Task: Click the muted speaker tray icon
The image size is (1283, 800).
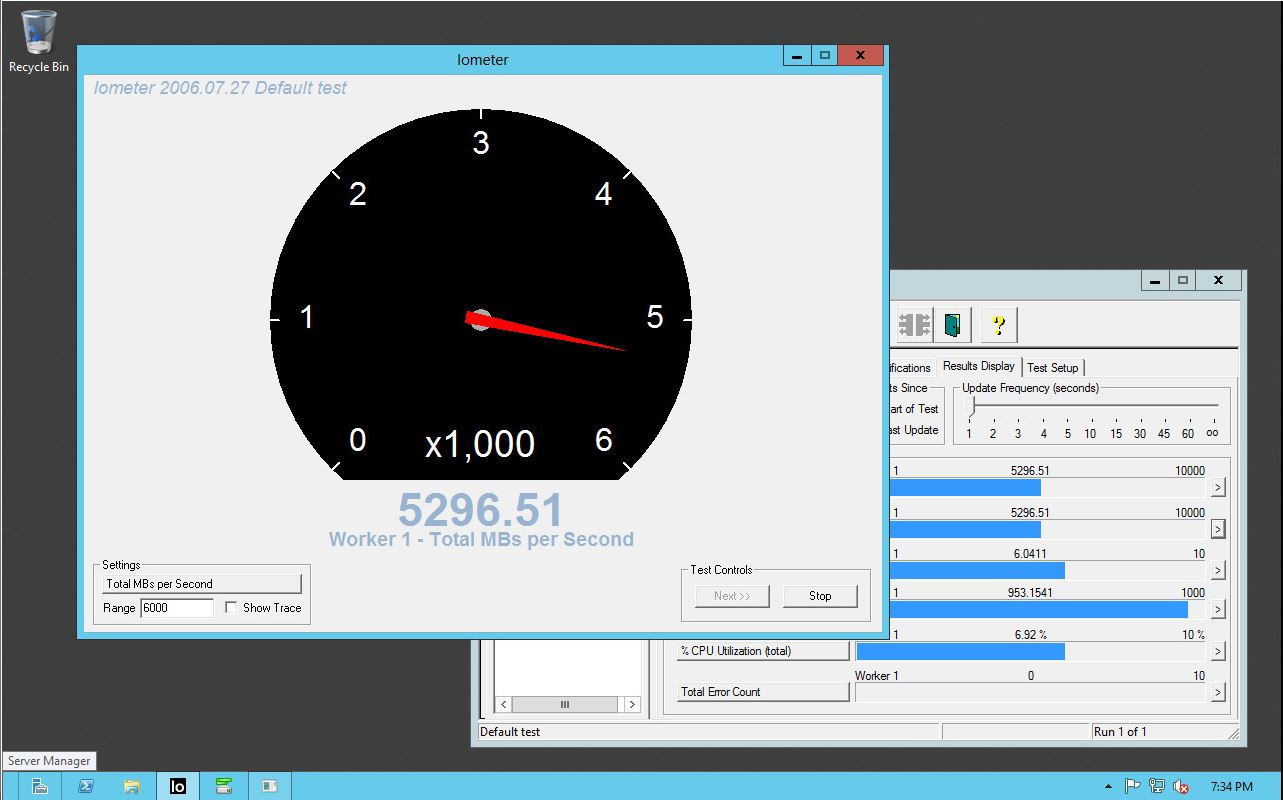Action: [x=1181, y=787]
